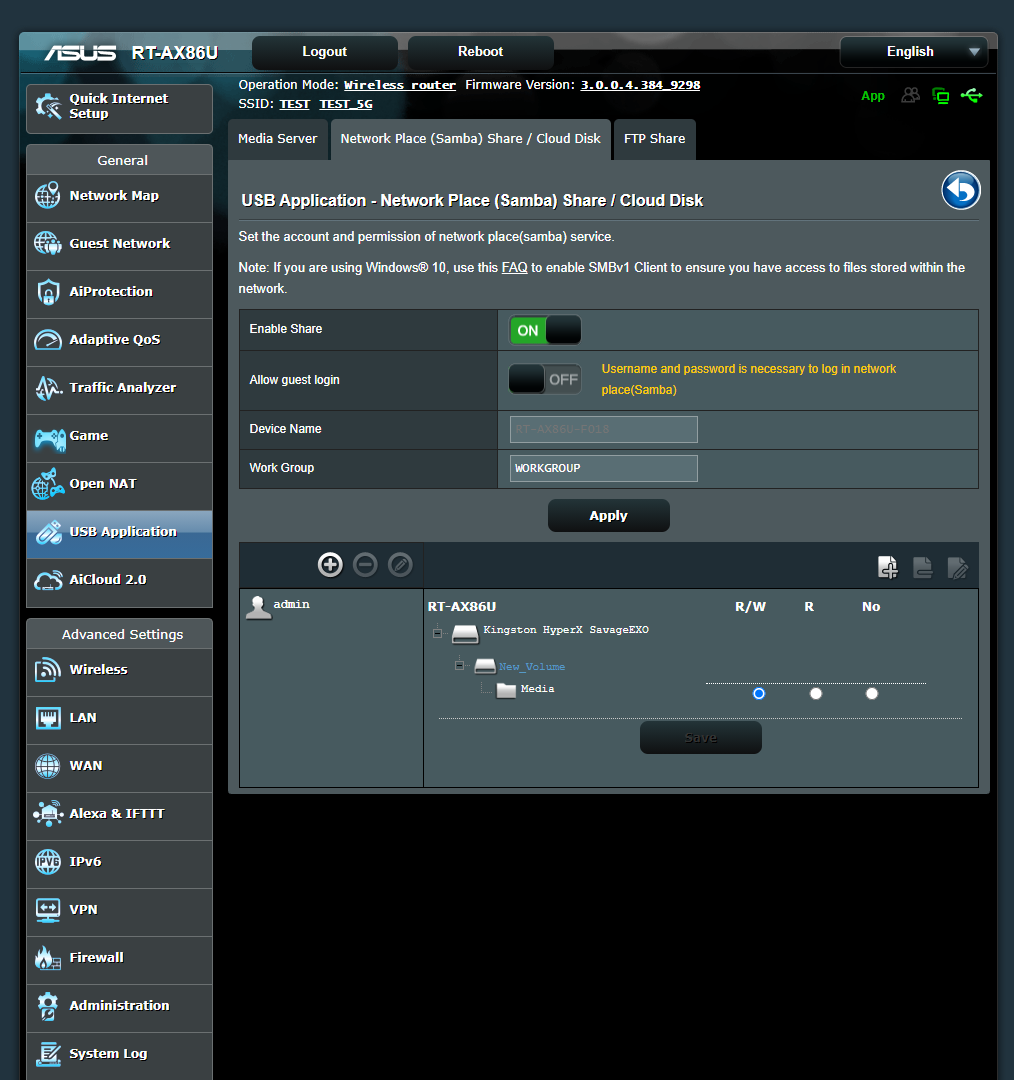Open IPv6 settings

[x=119, y=864]
